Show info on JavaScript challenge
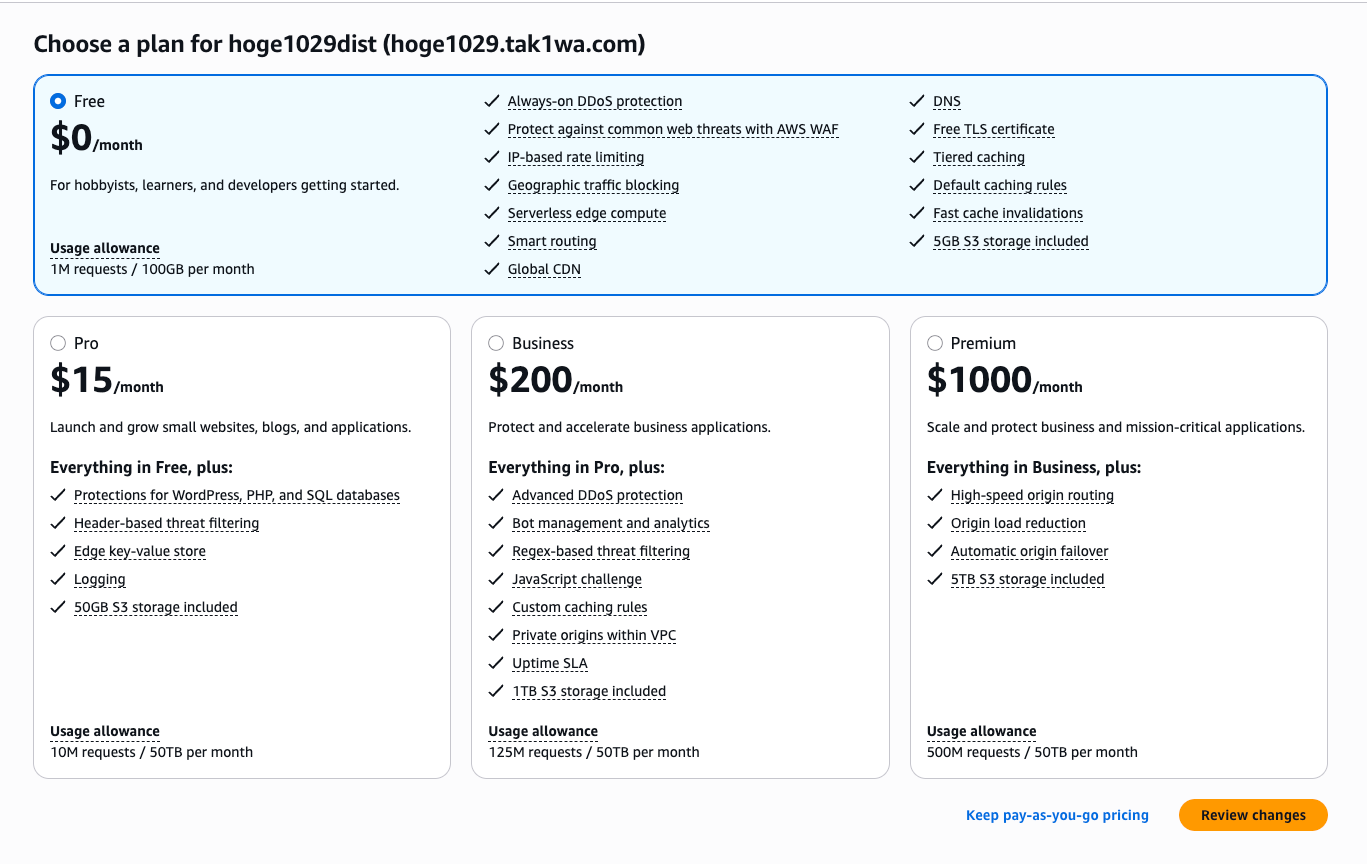 (x=576, y=579)
